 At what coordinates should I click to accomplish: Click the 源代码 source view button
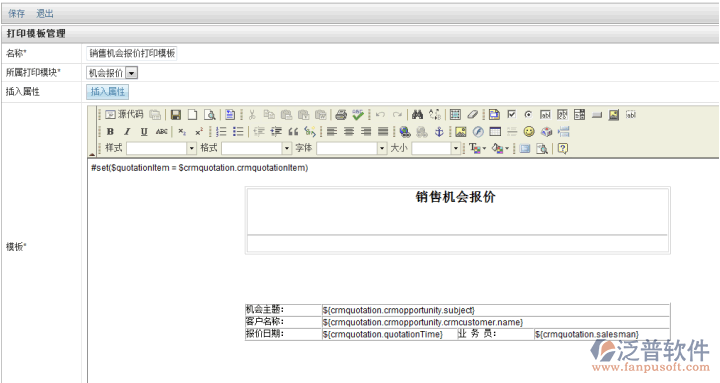pos(124,114)
